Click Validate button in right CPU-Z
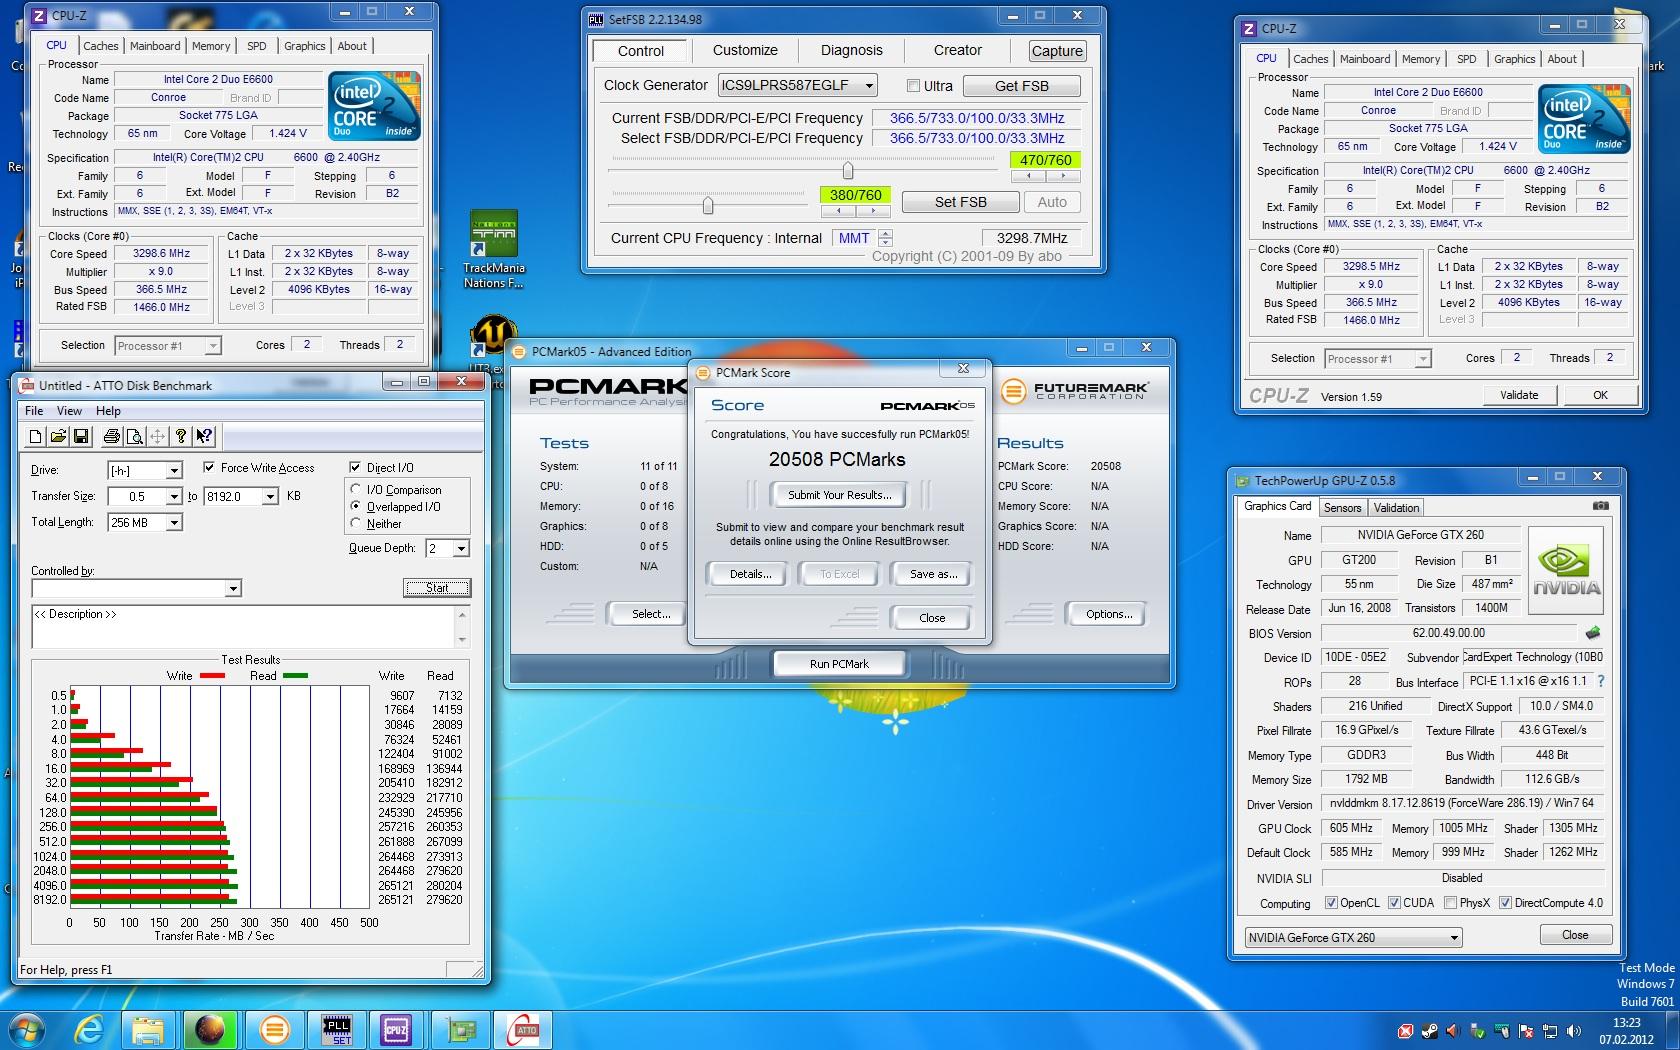The width and height of the screenshot is (1680, 1050). click(x=1518, y=395)
